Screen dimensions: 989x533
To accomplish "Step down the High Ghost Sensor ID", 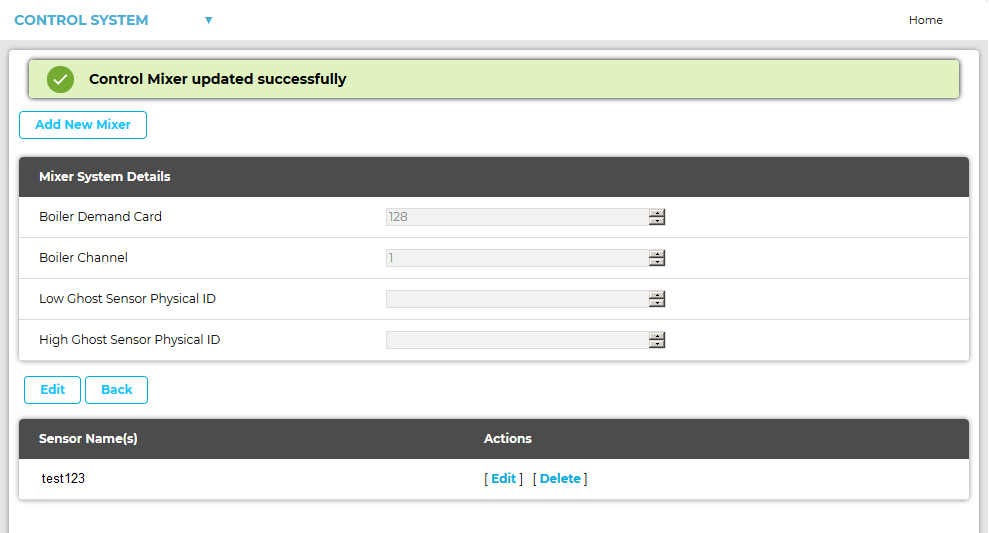I will pos(657,344).
